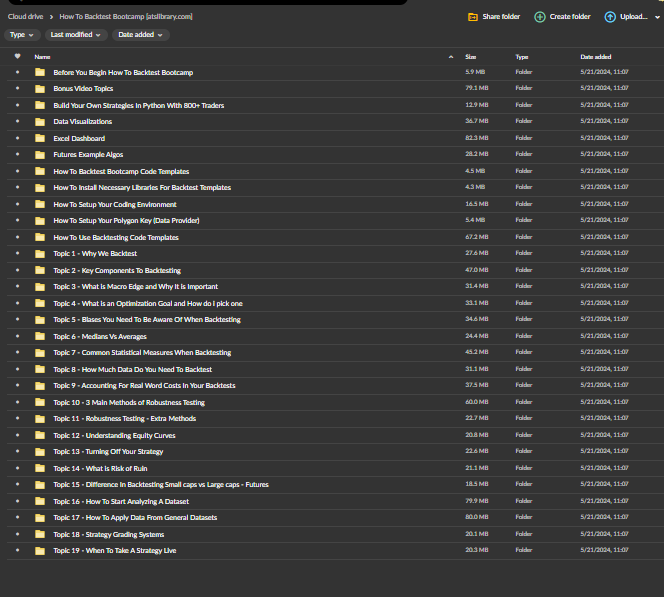
Task: Sort by the Name column header
Action: coord(42,57)
